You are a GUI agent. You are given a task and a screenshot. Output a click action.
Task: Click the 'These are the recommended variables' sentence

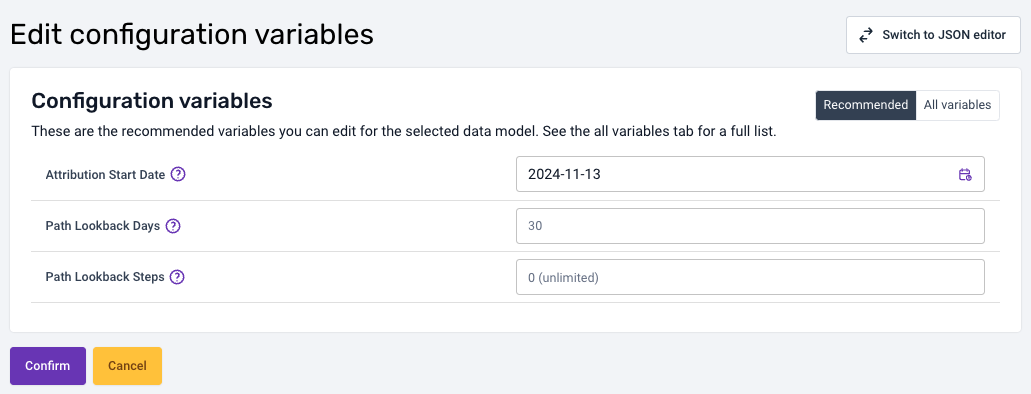pos(285,132)
